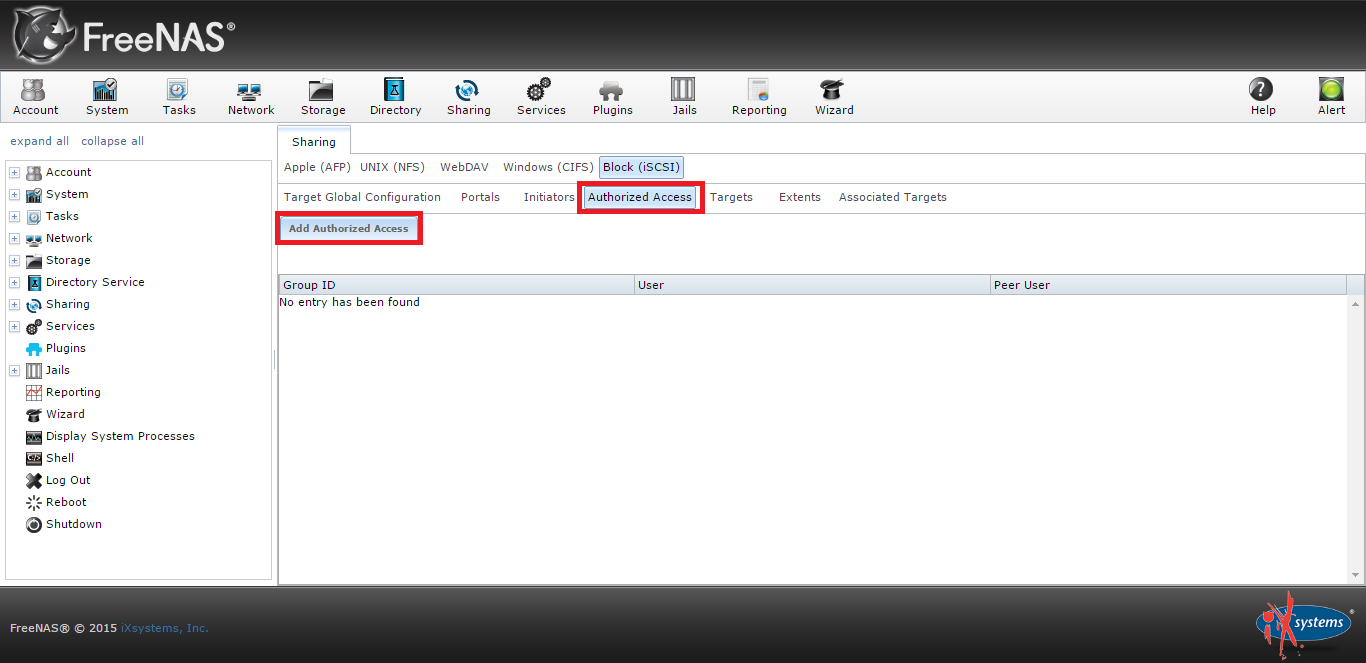Click Log Out in the sidebar
1366x663 pixels.
tap(68, 480)
